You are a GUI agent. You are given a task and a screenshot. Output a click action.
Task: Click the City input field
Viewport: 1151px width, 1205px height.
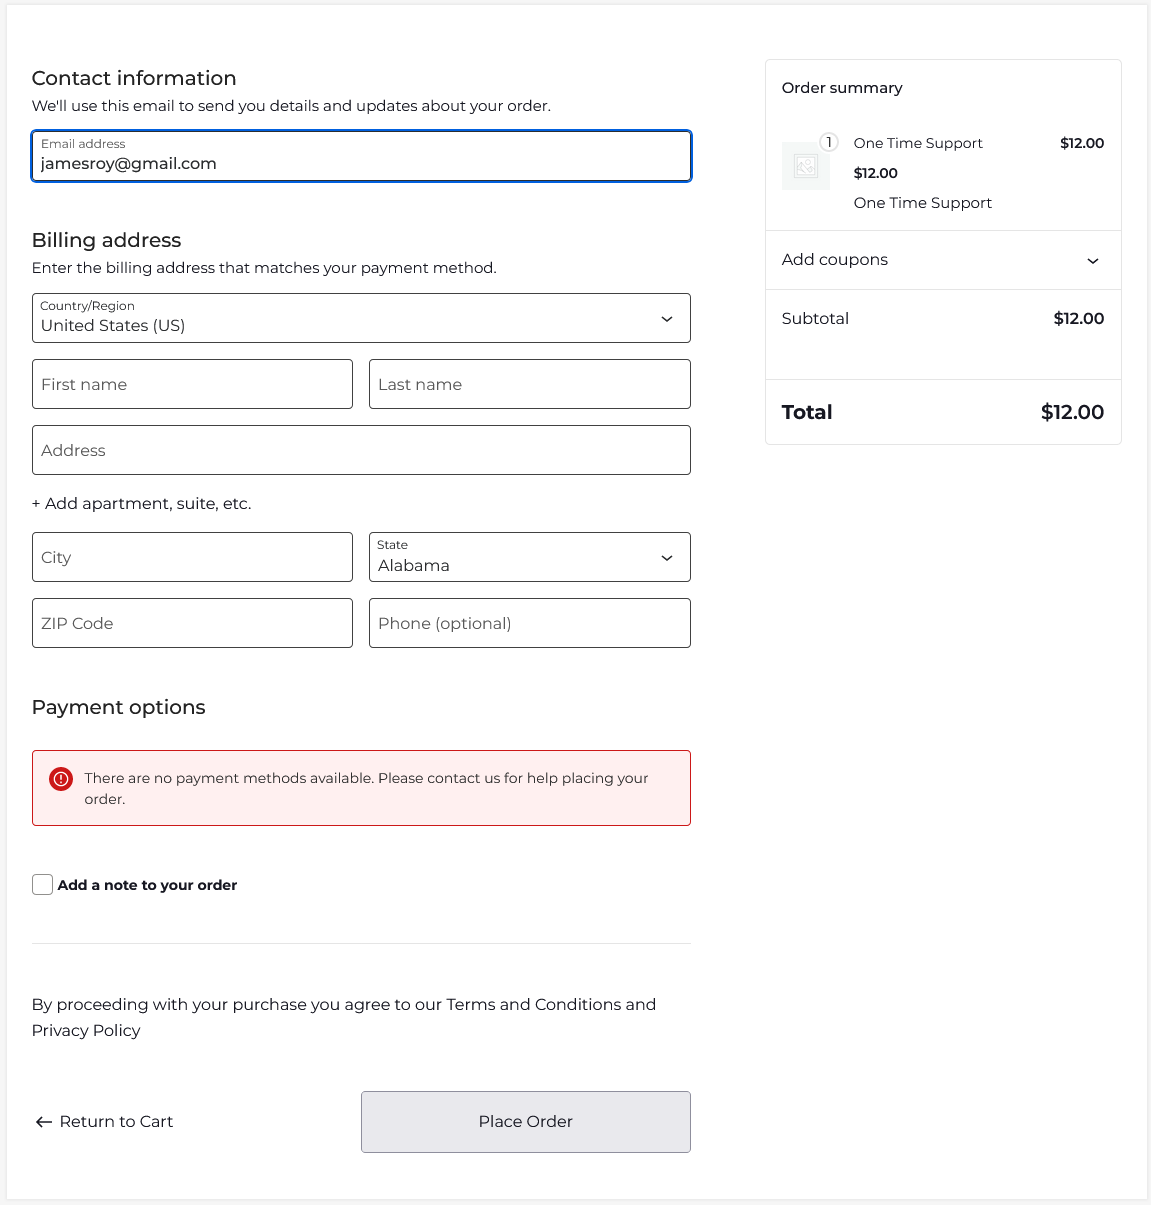tap(192, 557)
